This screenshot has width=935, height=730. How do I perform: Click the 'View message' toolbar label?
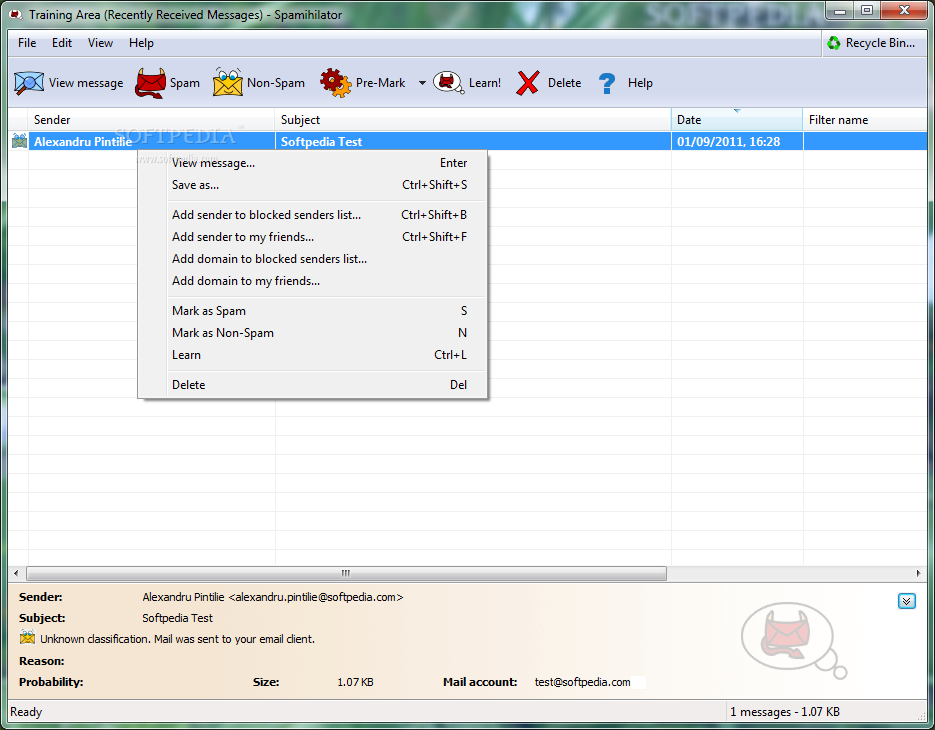(x=86, y=83)
